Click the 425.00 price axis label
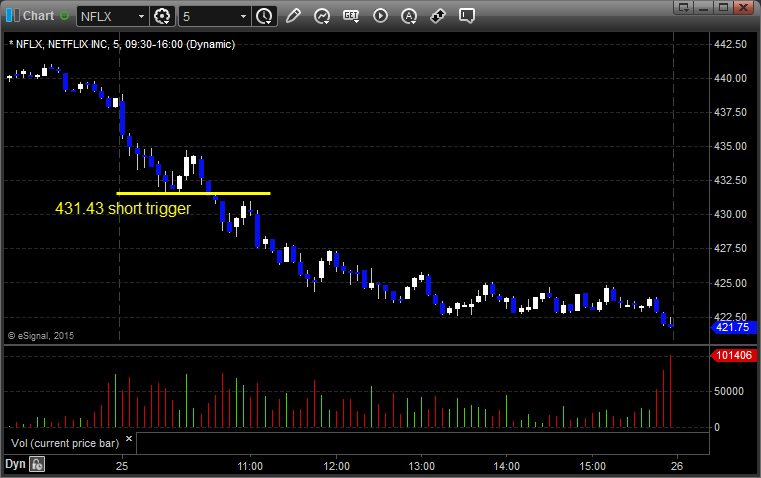This screenshot has width=761, height=478. (730, 283)
